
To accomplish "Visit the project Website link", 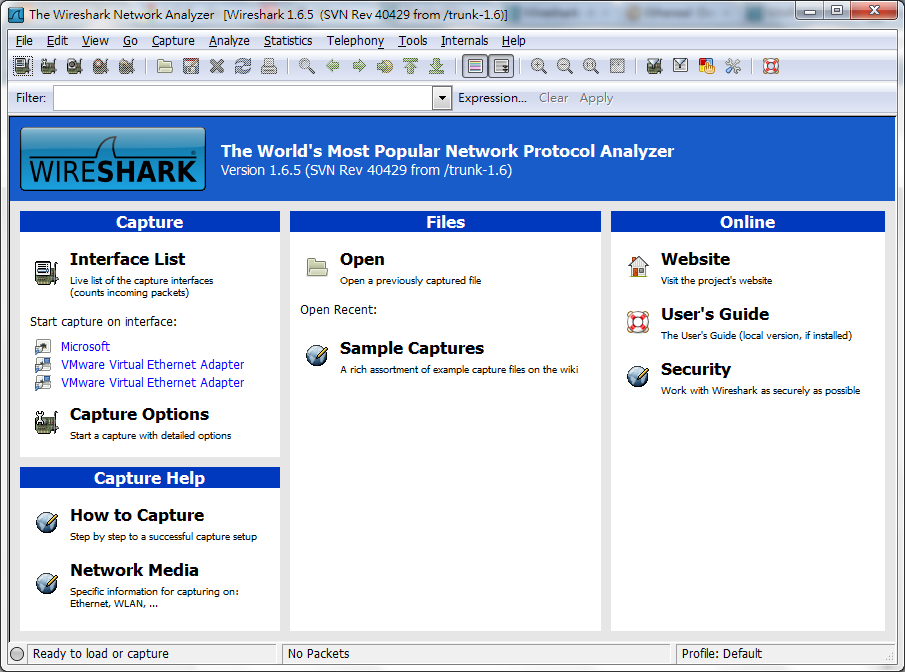I will point(695,259).
